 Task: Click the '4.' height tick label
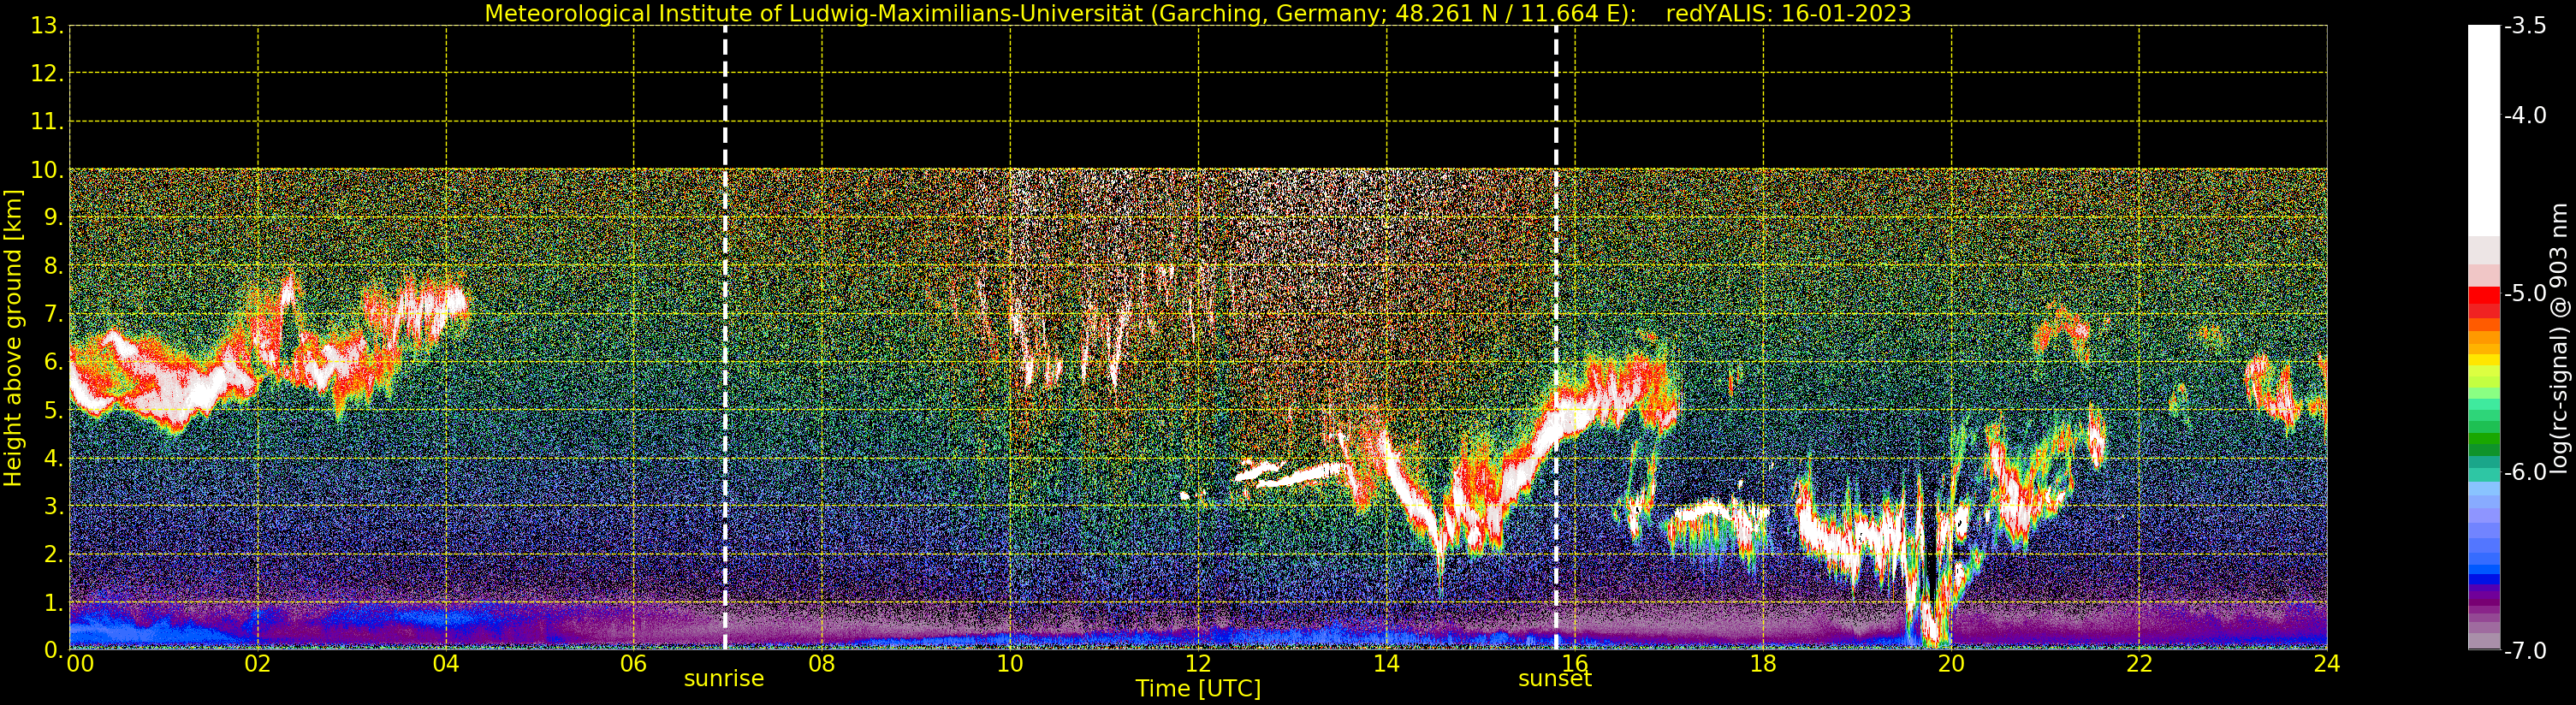(x=53, y=458)
